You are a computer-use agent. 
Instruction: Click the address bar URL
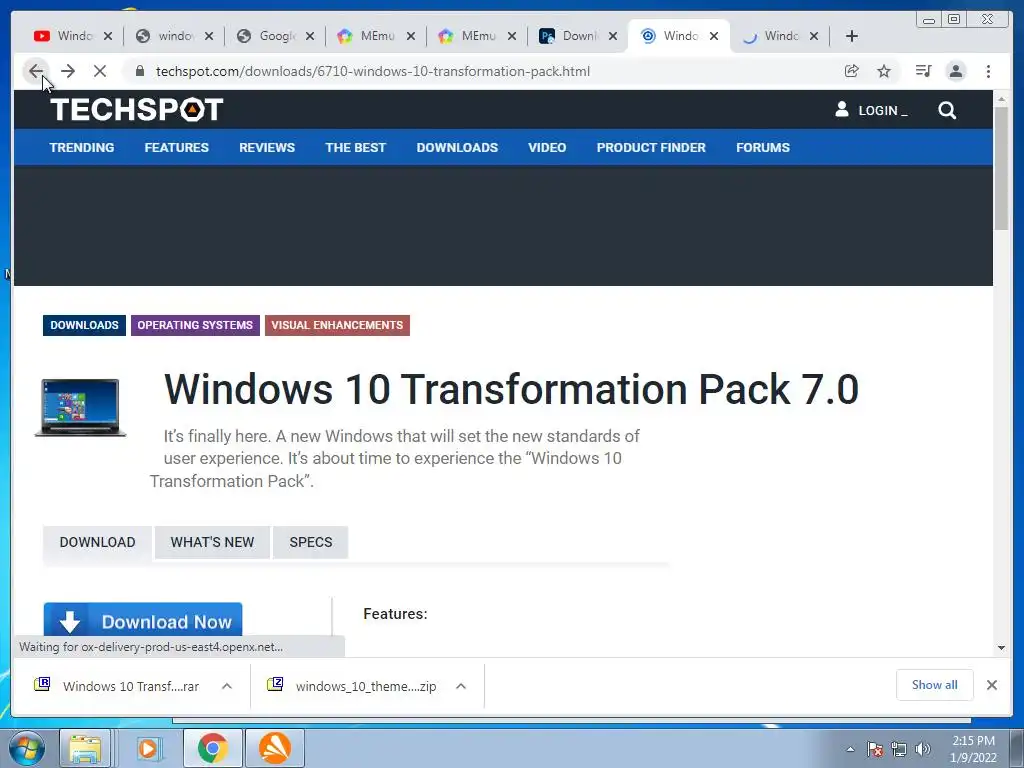tap(373, 71)
